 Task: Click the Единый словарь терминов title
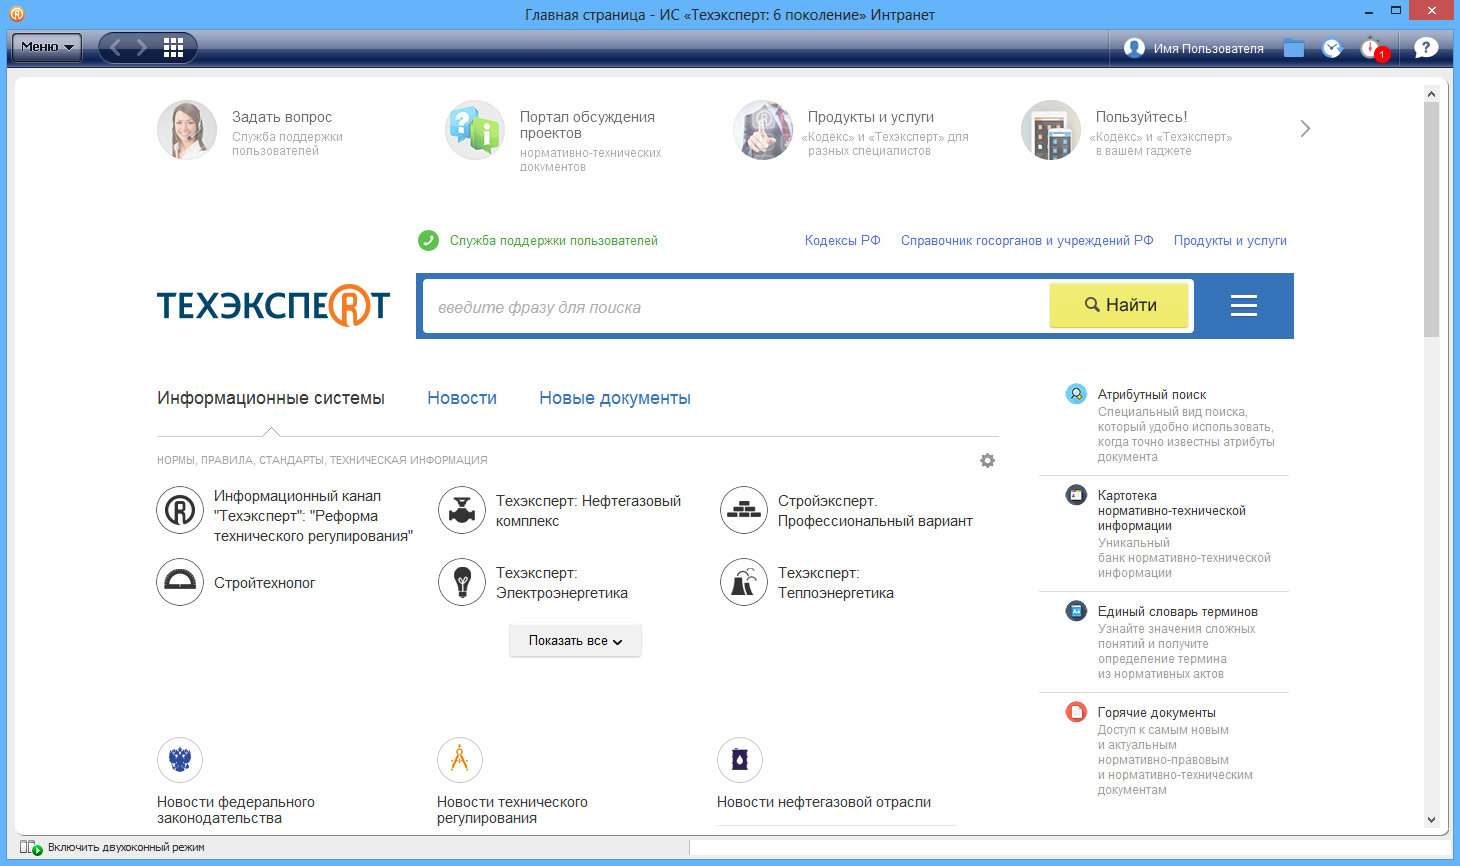[x=1178, y=611]
